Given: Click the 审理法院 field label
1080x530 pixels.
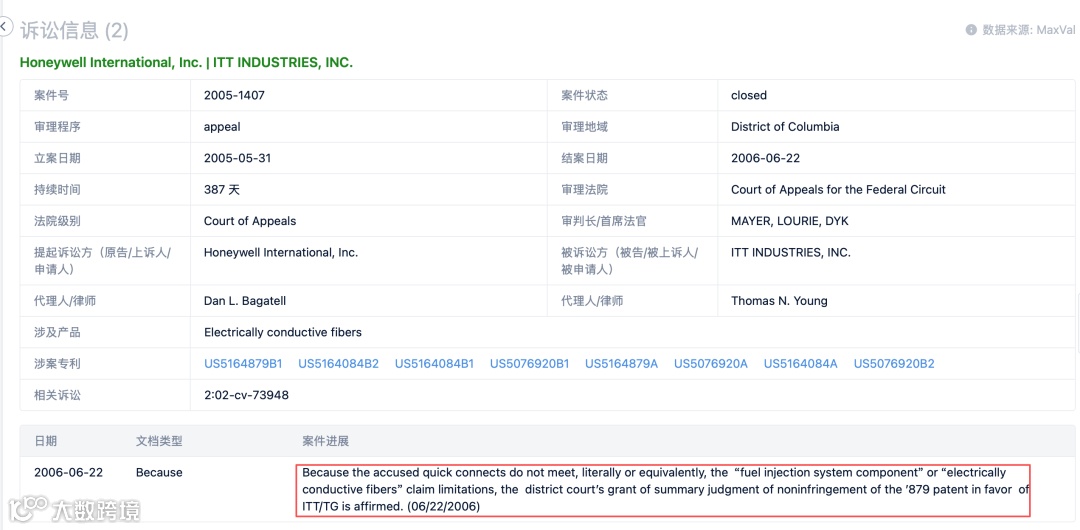Looking at the screenshot, I should [x=584, y=190].
